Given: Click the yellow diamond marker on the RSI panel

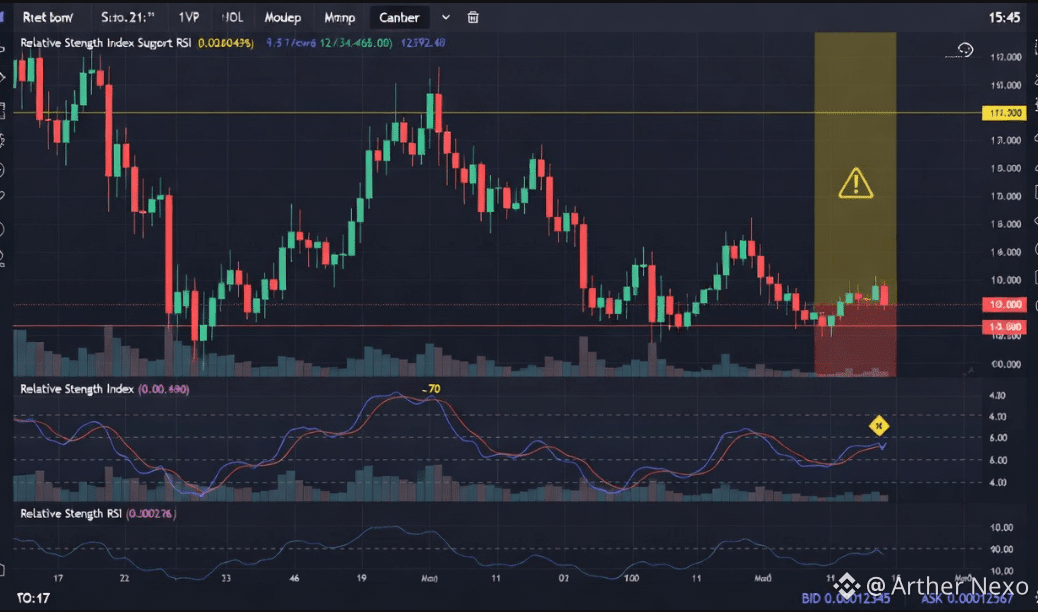Looking at the screenshot, I should point(878,426).
